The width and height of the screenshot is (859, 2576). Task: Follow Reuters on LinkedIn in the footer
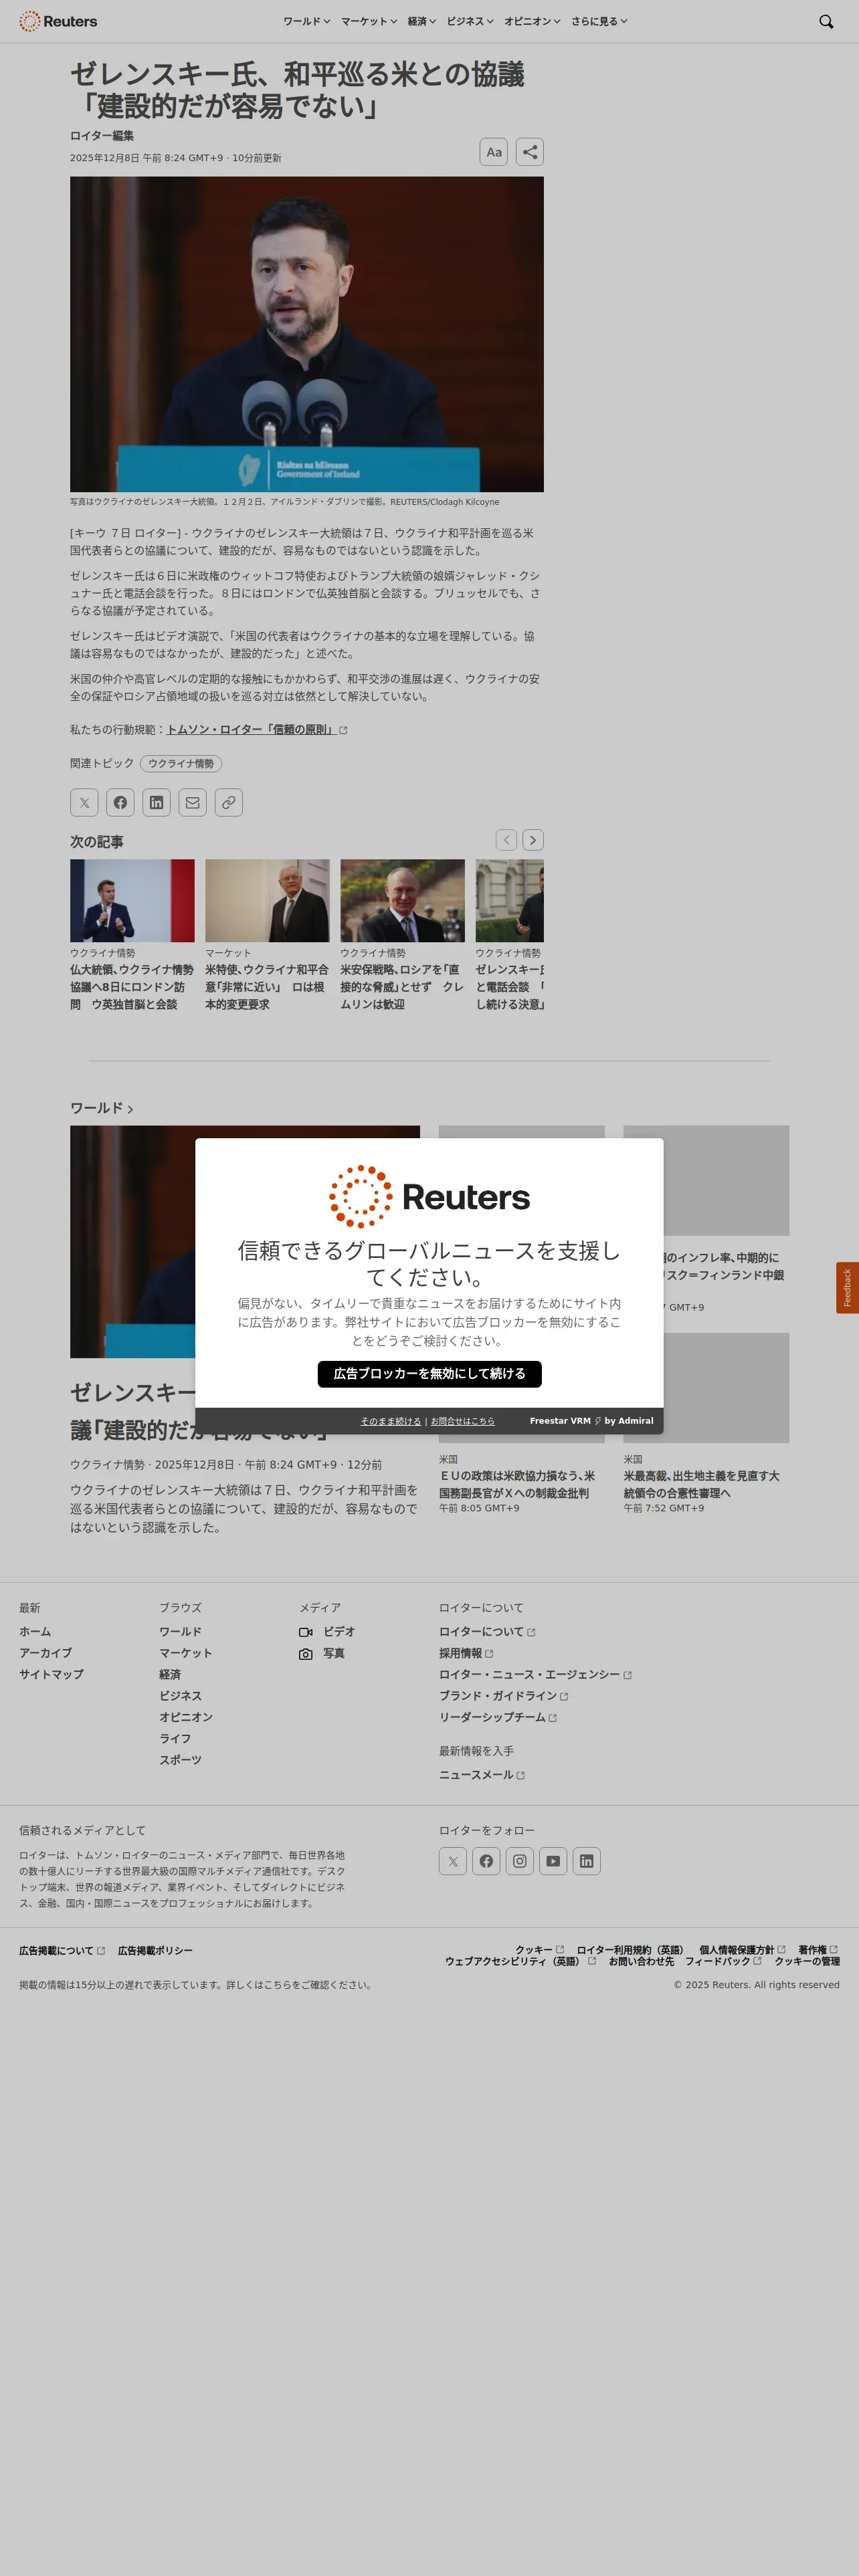(587, 1861)
